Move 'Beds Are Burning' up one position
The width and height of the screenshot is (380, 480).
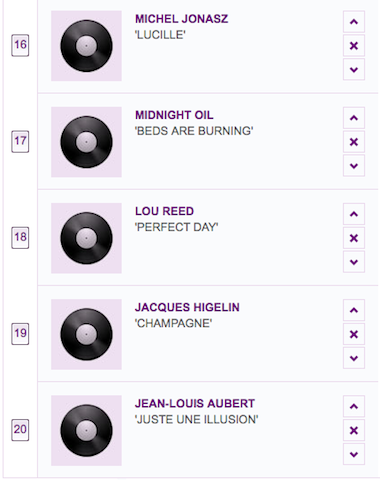pyautogui.click(x=354, y=118)
